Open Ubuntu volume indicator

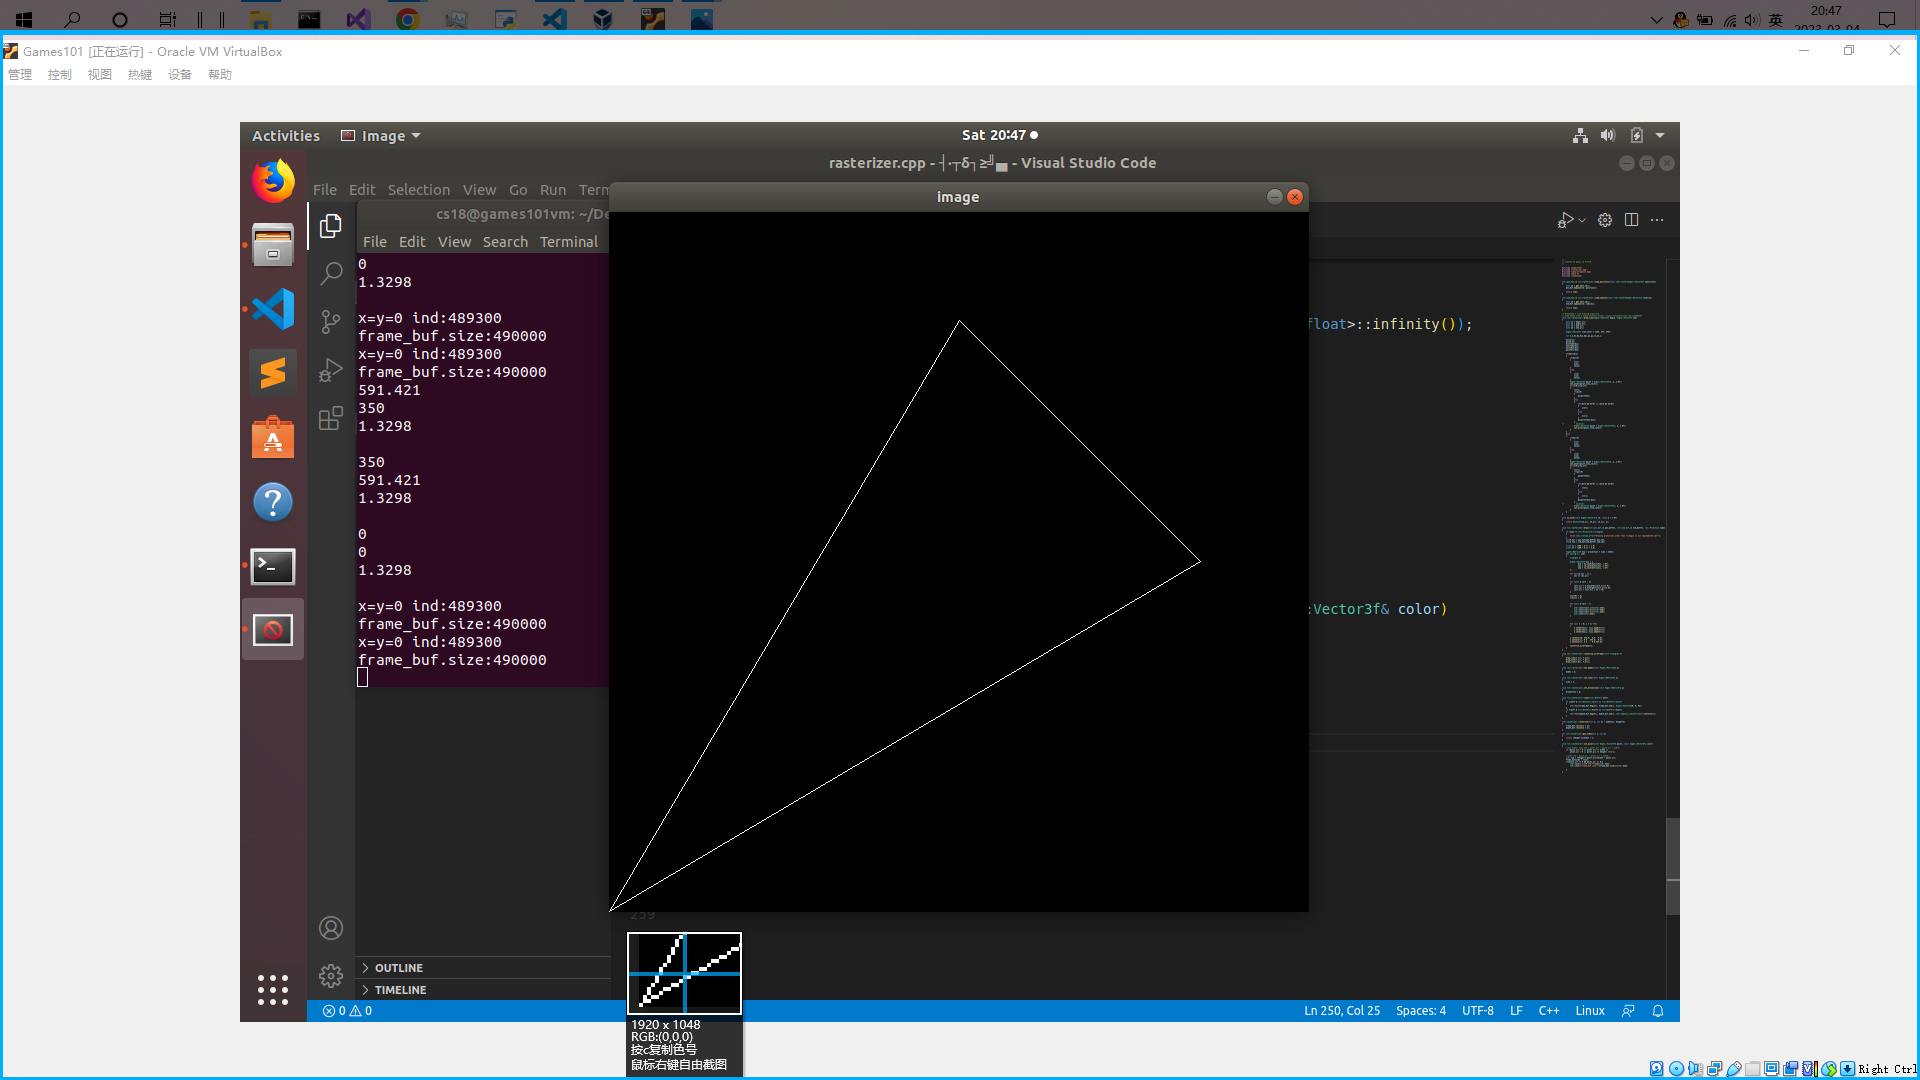pyautogui.click(x=1608, y=136)
